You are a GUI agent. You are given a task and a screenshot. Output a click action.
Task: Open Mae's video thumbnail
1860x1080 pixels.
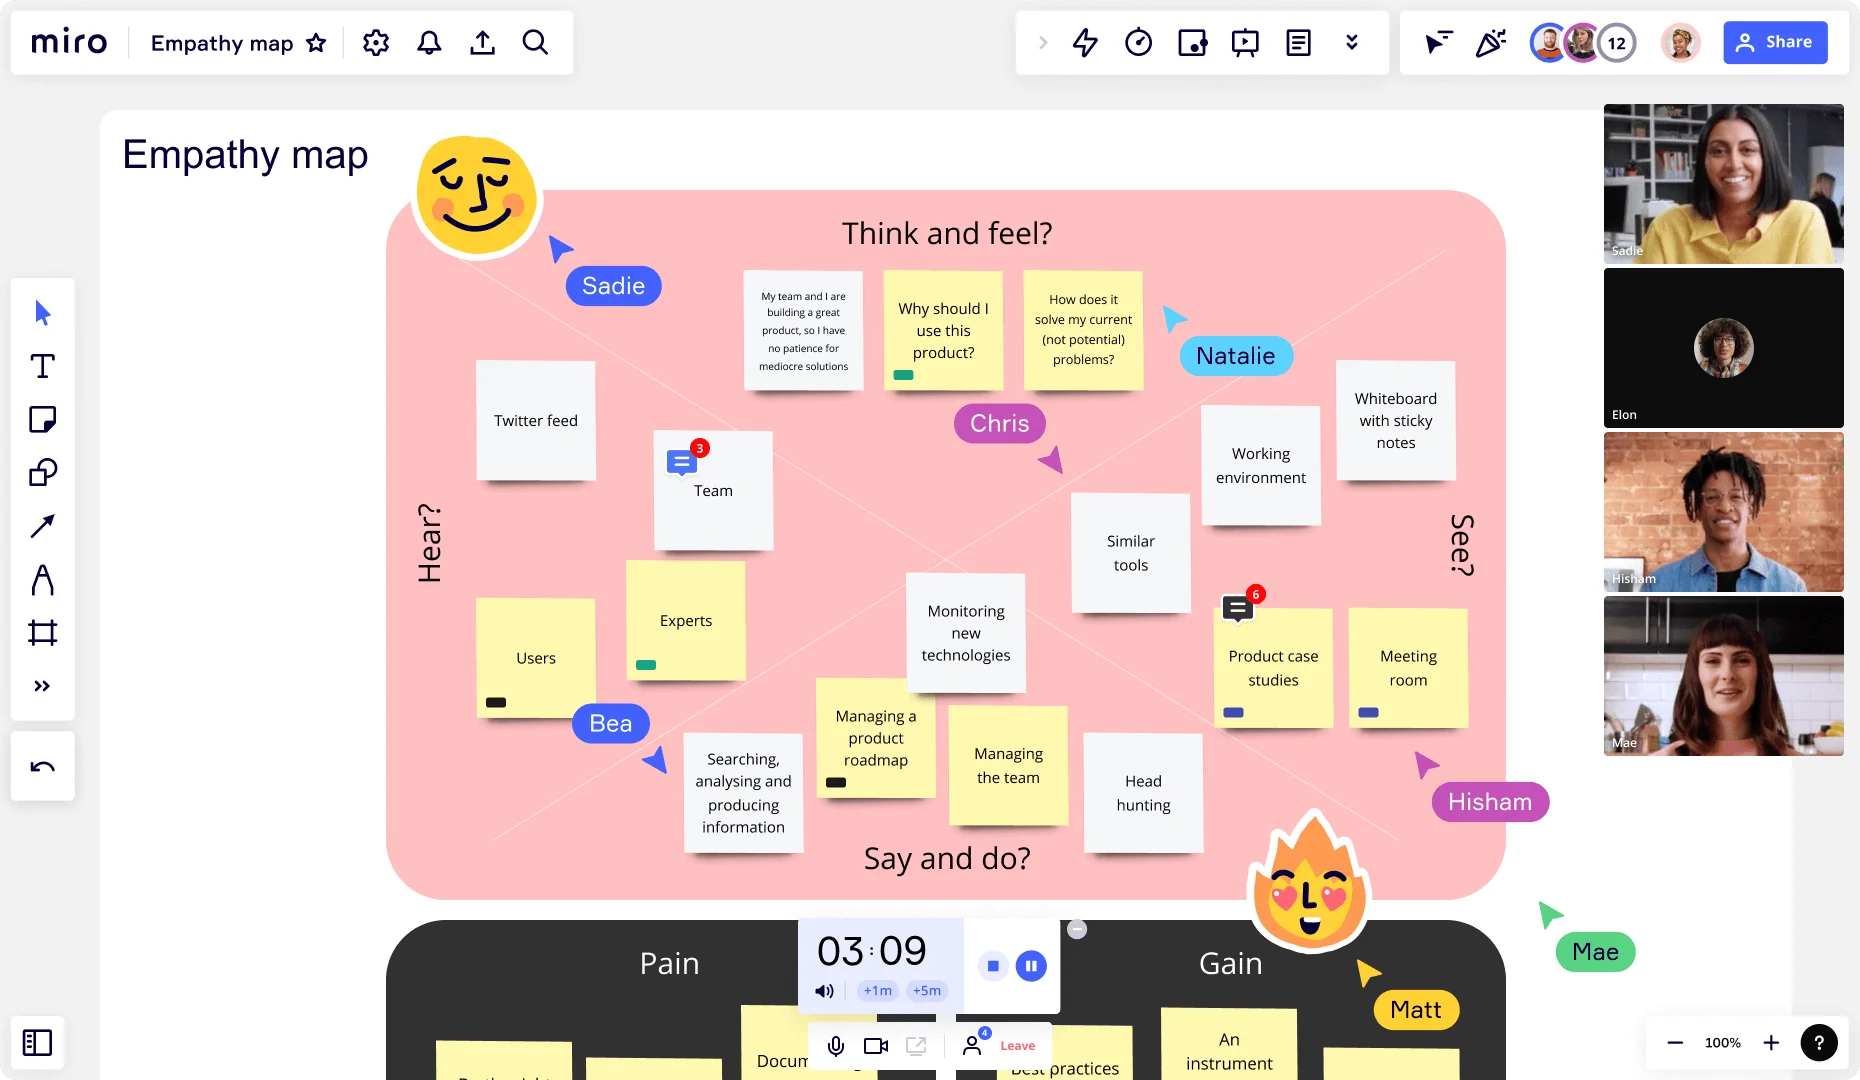1724,676
